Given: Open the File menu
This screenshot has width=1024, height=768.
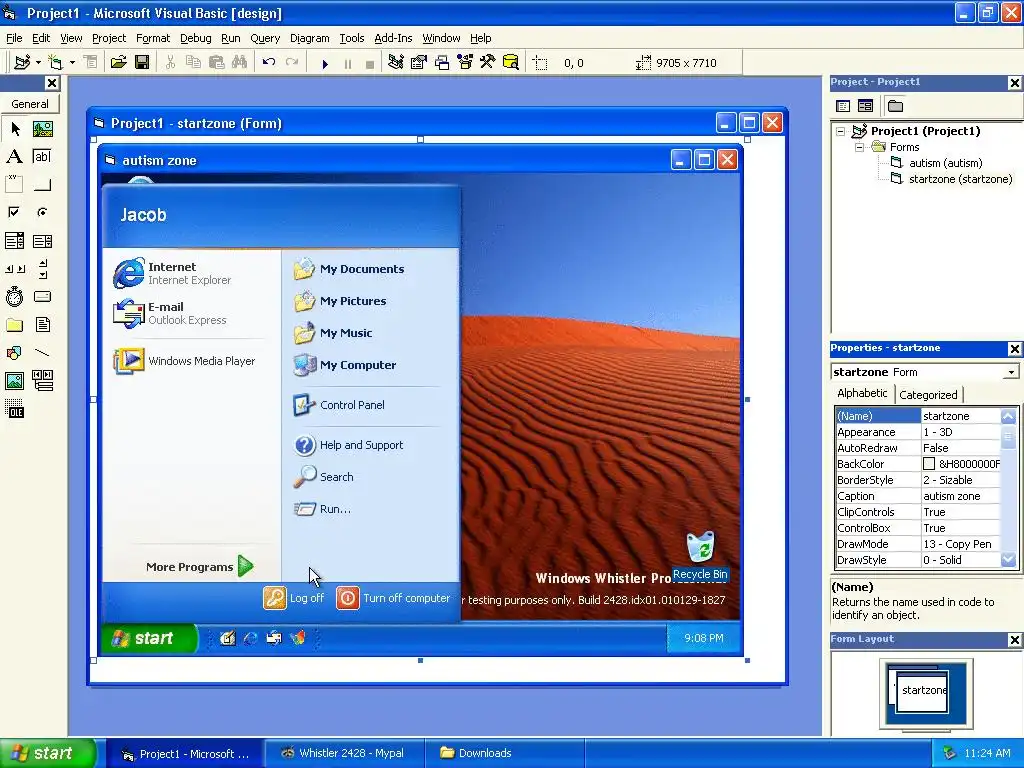Looking at the screenshot, I should (x=14, y=38).
